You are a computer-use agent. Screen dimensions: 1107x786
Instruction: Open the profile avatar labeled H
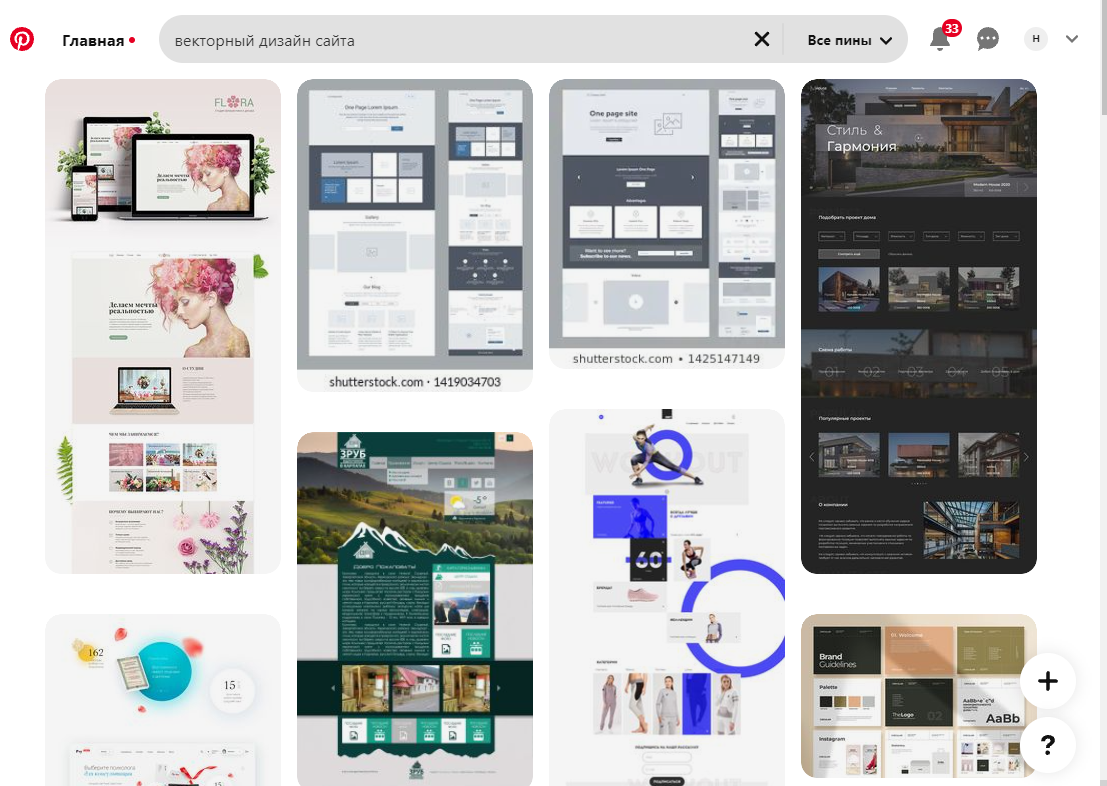click(1036, 39)
